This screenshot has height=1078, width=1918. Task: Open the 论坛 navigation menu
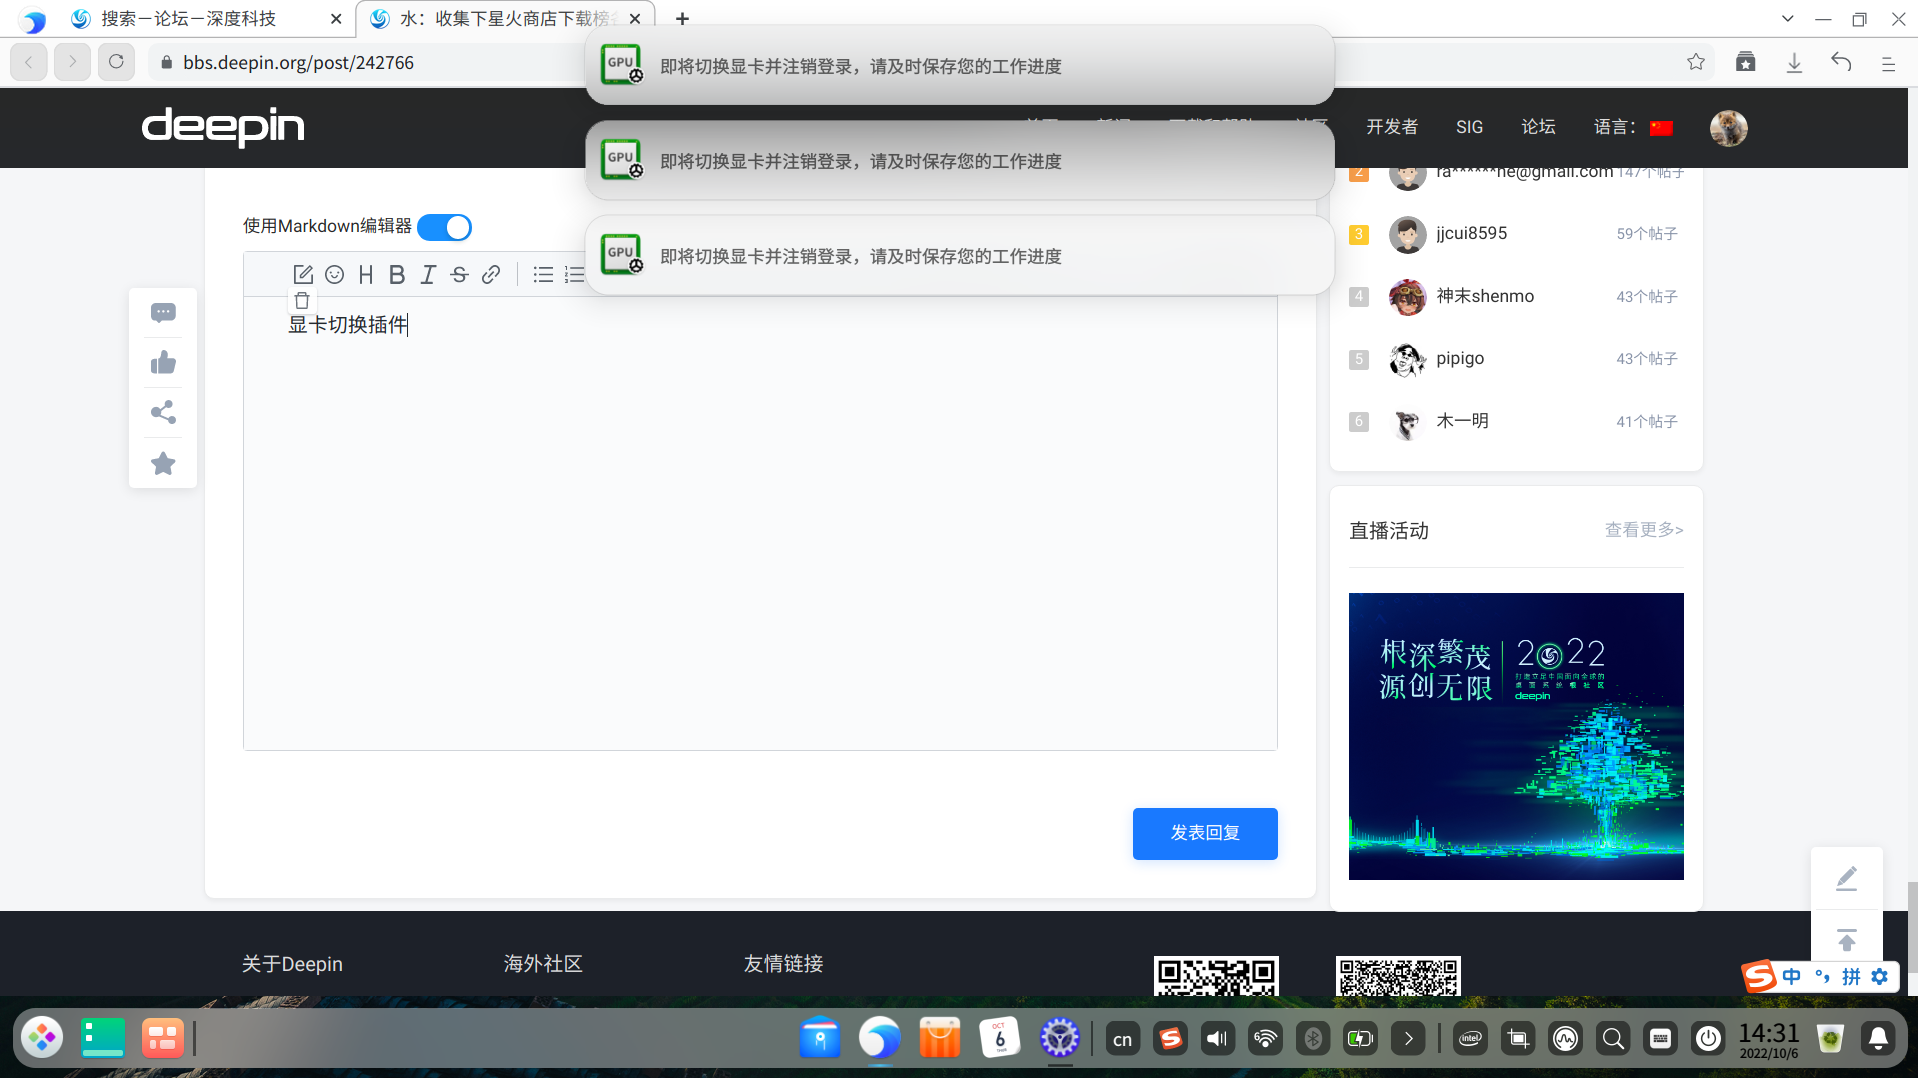[1538, 127]
